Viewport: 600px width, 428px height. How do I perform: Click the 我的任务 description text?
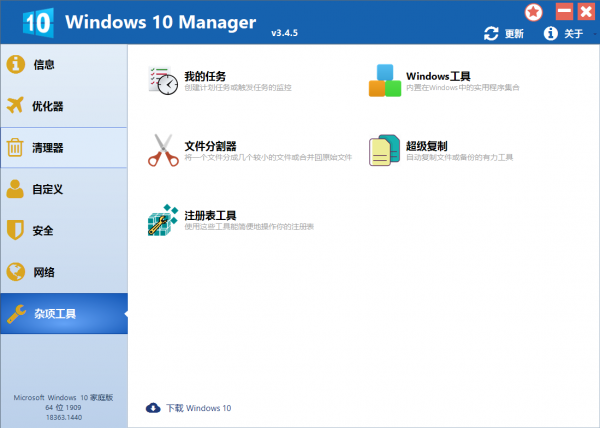pos(238,88)
